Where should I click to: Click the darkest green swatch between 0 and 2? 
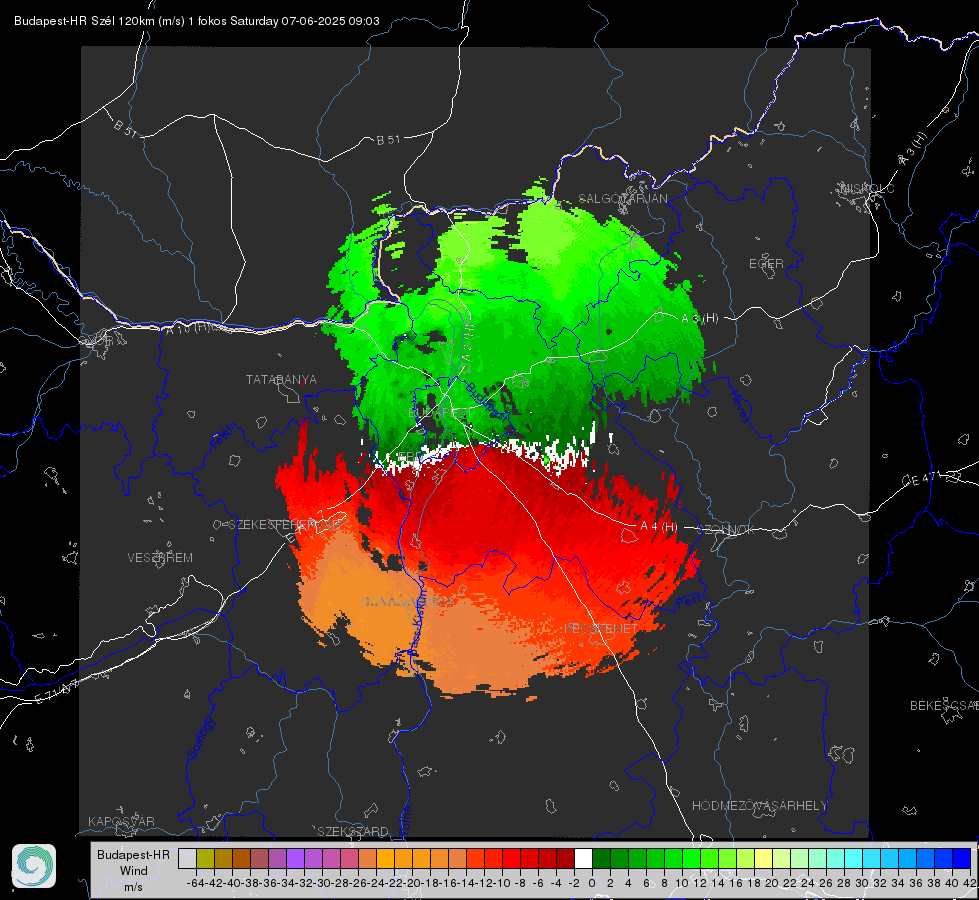(x=601, y=859)
